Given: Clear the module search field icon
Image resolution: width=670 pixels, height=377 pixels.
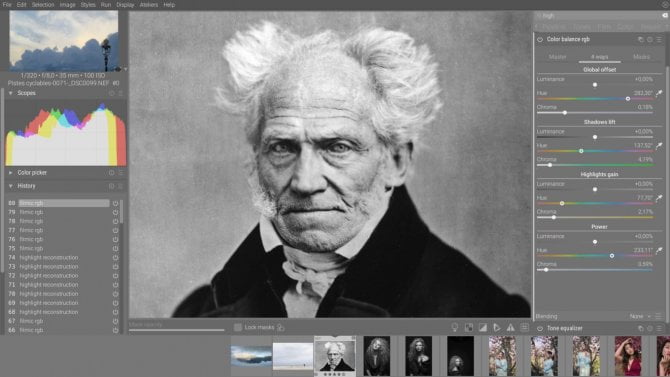Looking at the screenshot, I should coord(665,15).
